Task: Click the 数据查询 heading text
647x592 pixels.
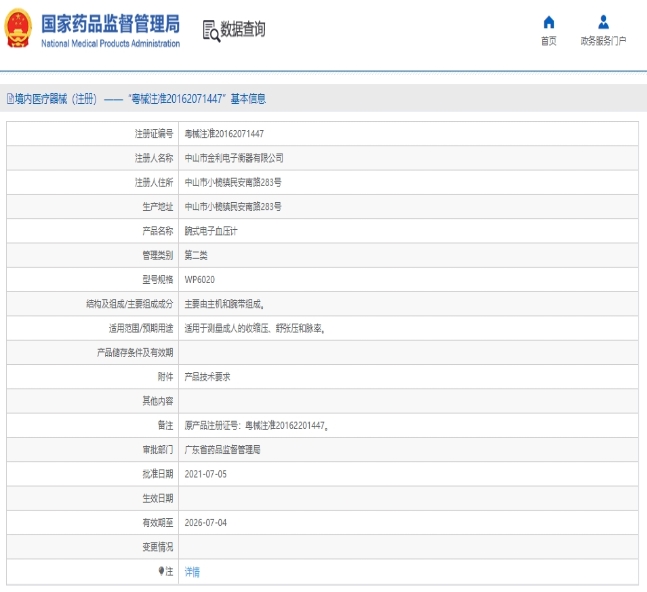Action: 243,30
